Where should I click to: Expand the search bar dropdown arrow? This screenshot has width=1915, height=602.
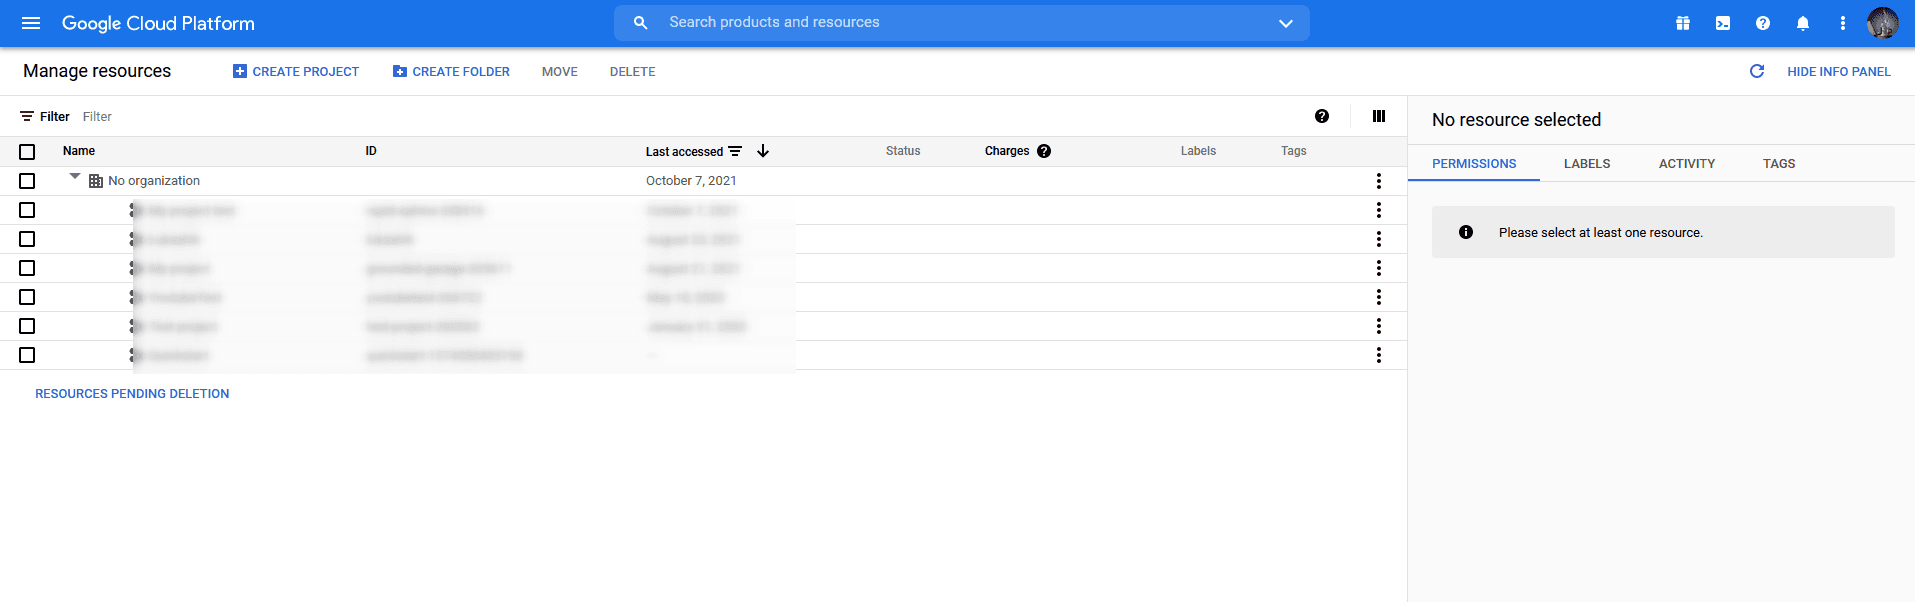click(1286, 23)
